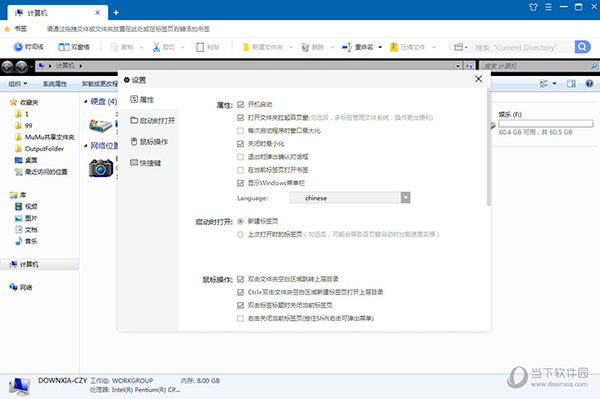Enable 右击关闭当前标签页 checkbox

[240, 318]
